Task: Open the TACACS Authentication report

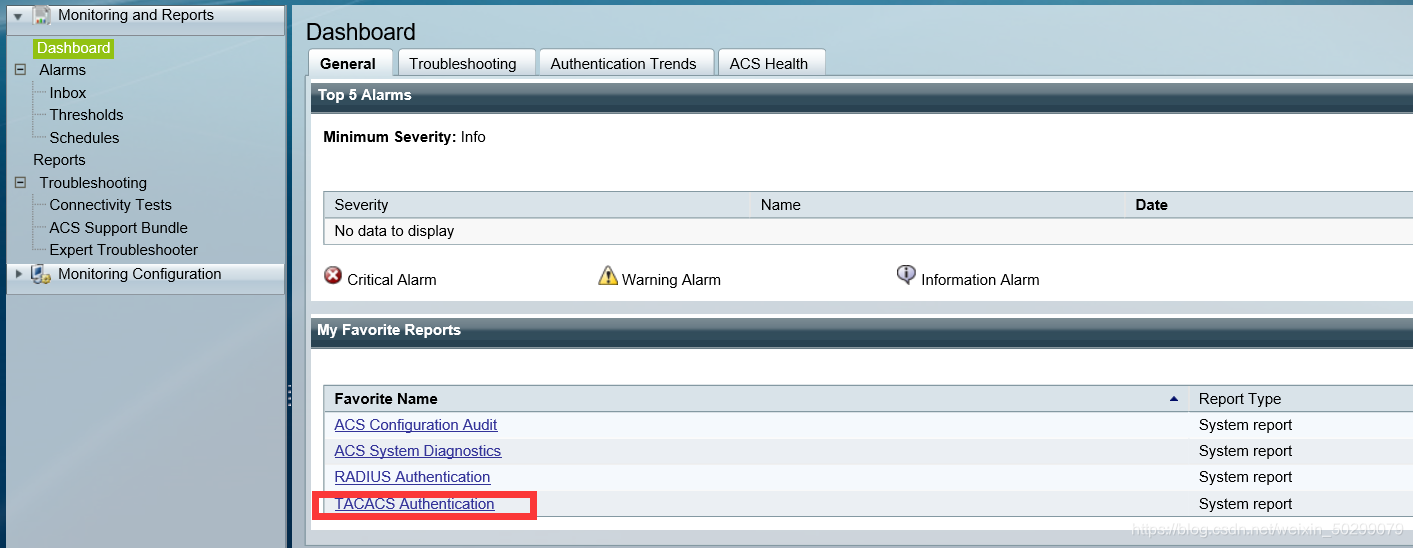Action: (414, 504)
